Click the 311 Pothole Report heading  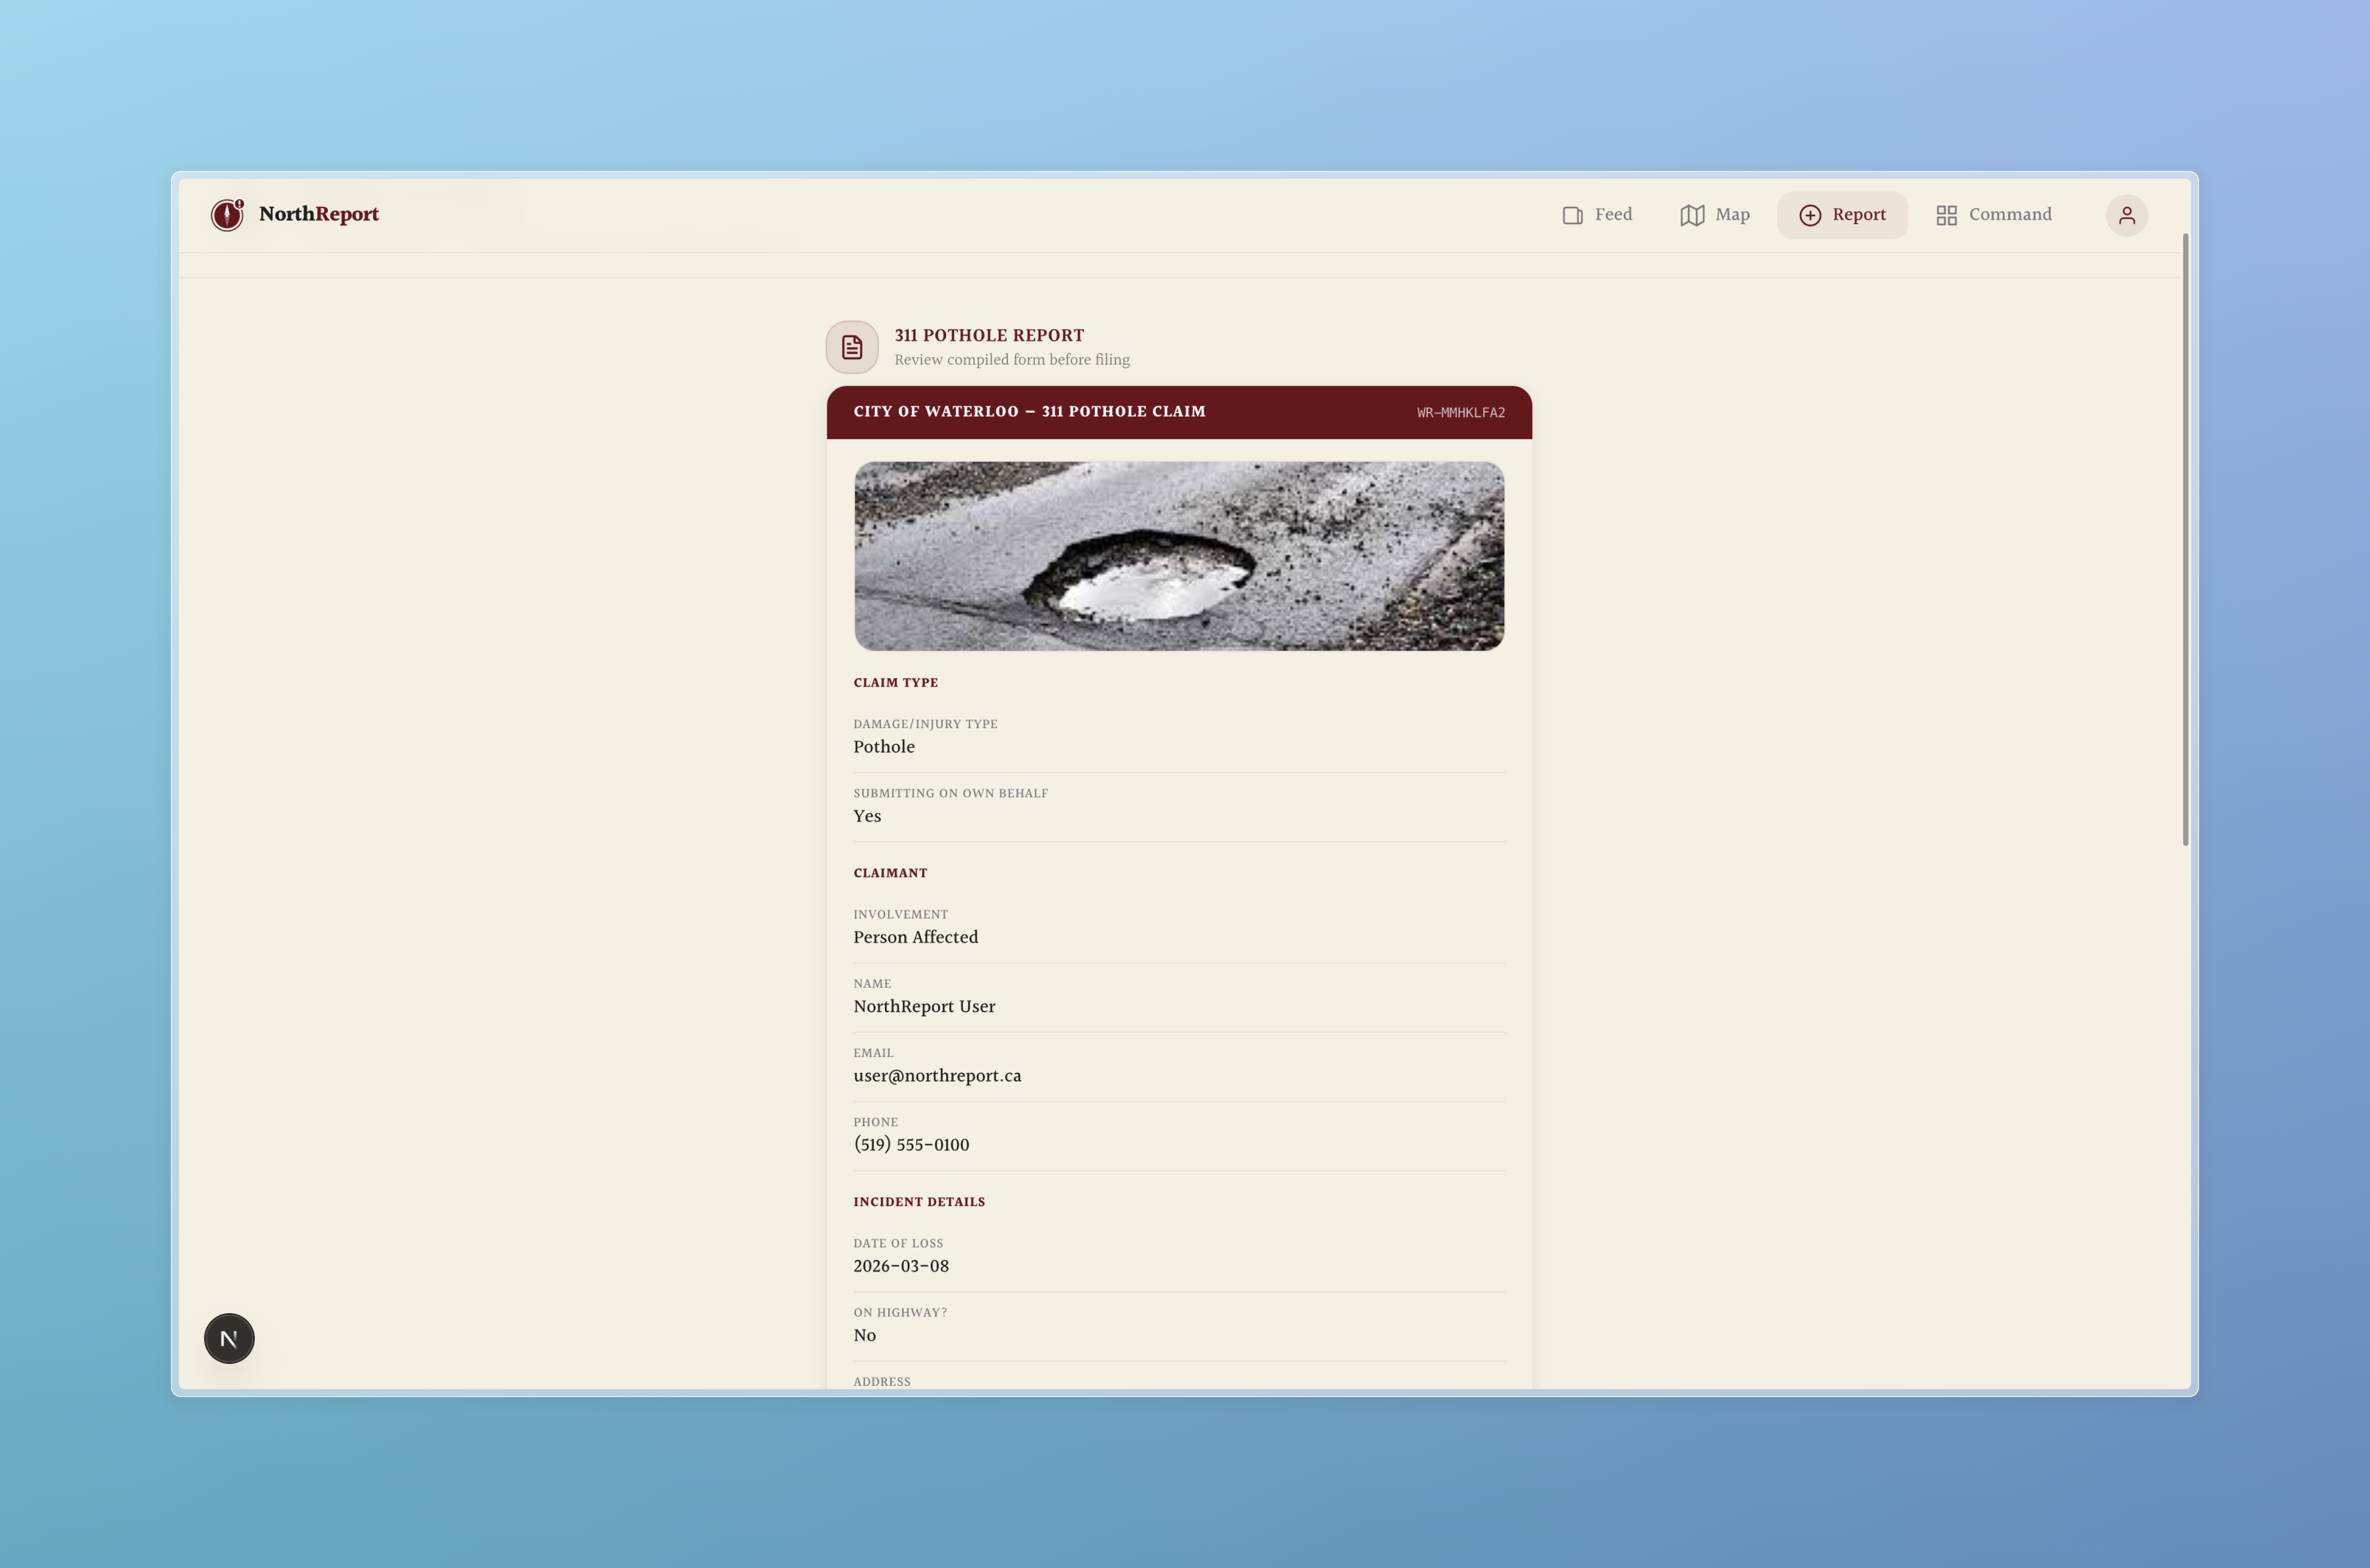click(989, 335)
